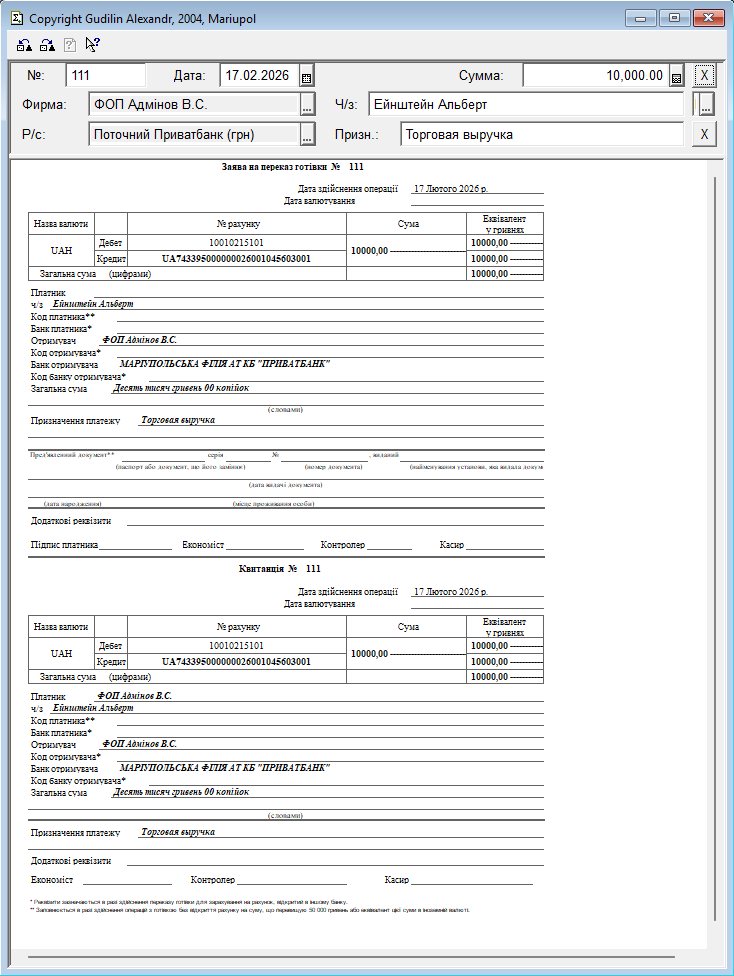
Task: Focus the Дата field showing 17.02.2026
Action: point(258,75)
